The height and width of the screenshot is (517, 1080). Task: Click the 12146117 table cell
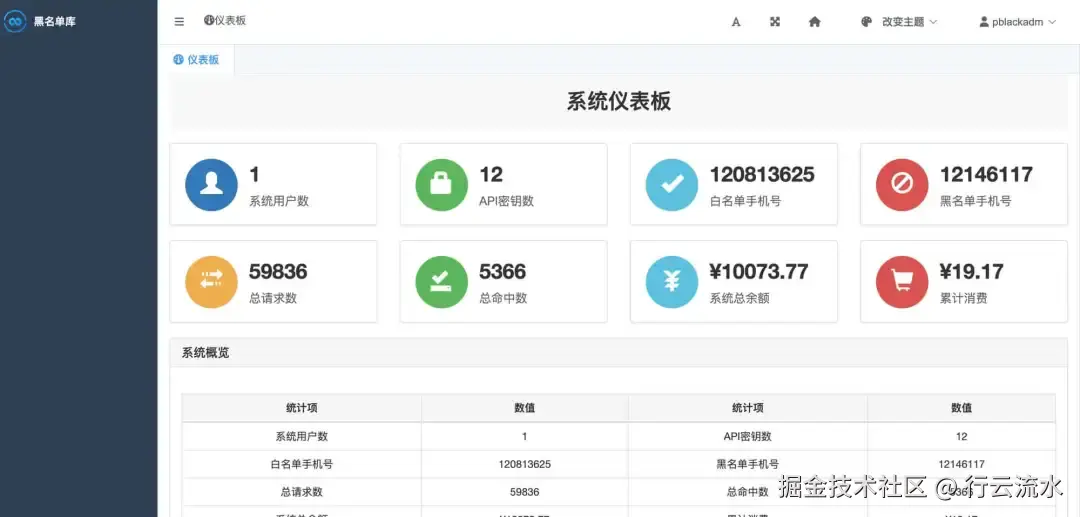click(961, 464)
